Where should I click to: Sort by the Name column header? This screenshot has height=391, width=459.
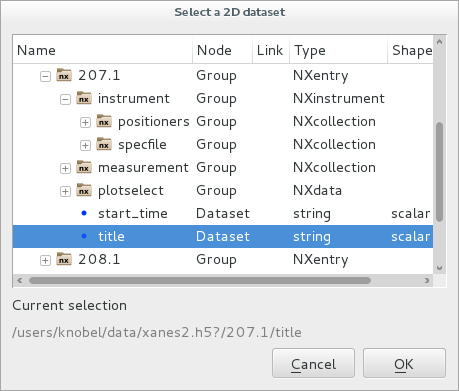[103, 50]
